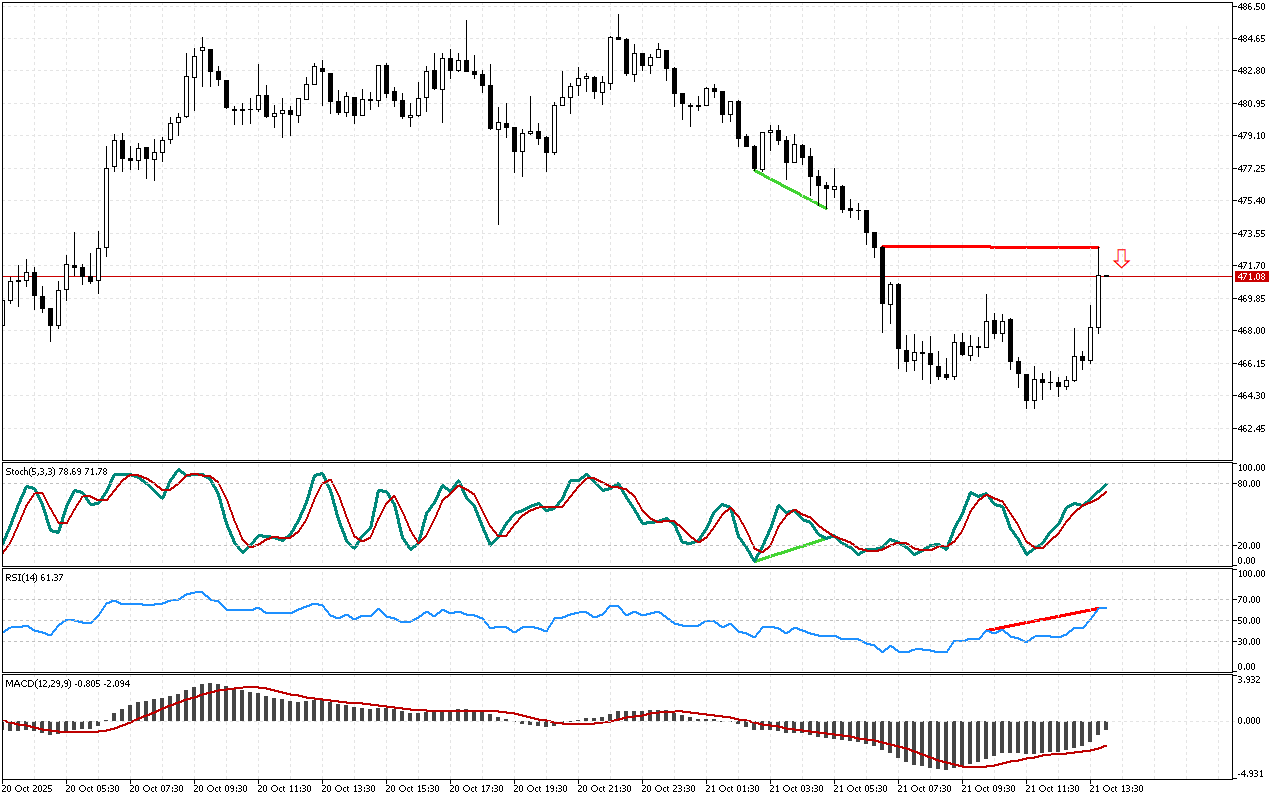
Task: Click the 20 Oct 2025 date label
Action: point(28,788)
